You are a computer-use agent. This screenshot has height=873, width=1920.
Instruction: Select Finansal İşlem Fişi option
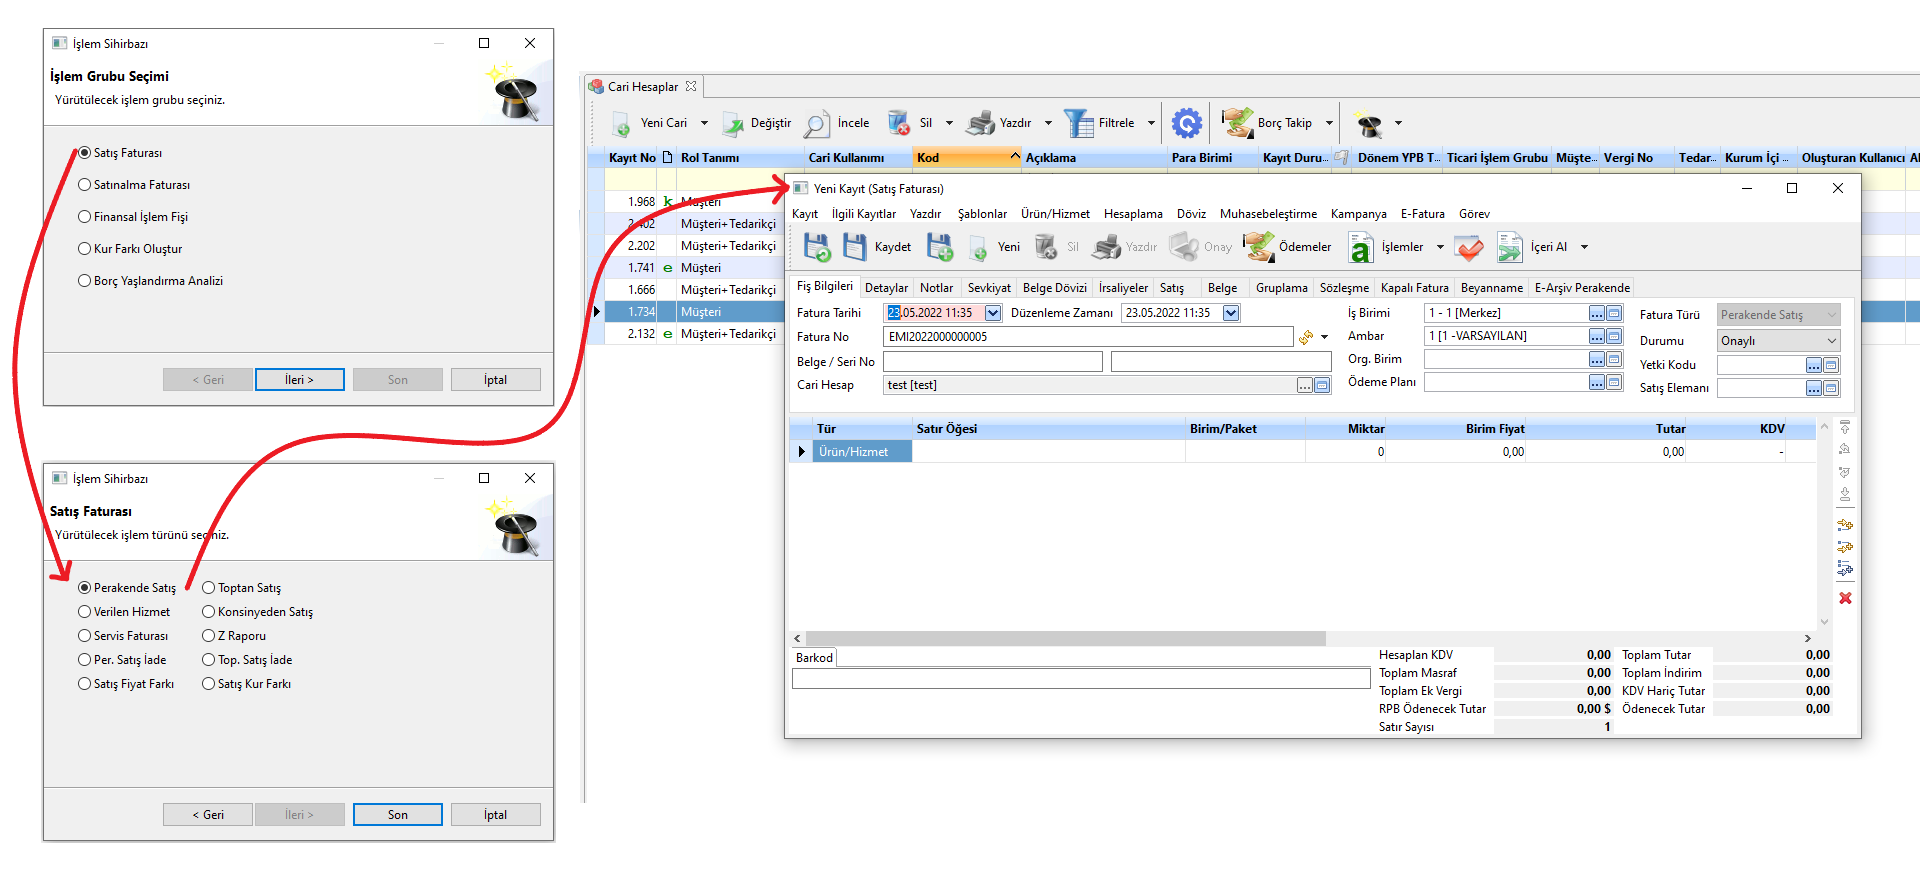point(85,217)
